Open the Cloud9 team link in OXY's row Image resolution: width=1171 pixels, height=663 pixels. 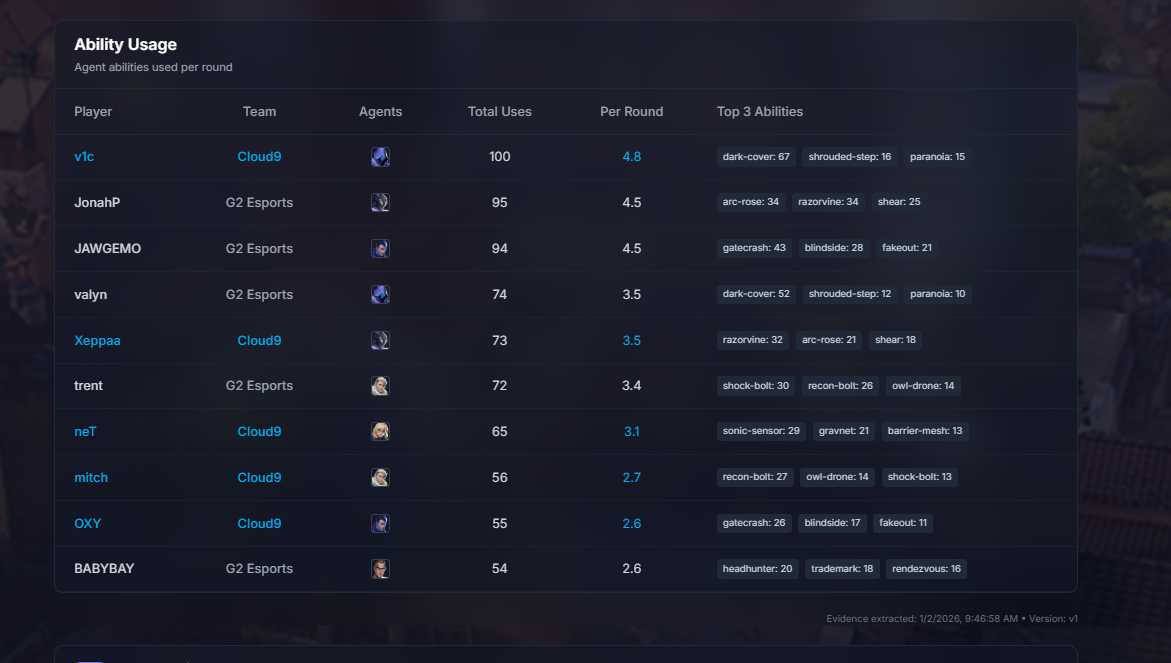pyautogui.click(x=259, y=523)
